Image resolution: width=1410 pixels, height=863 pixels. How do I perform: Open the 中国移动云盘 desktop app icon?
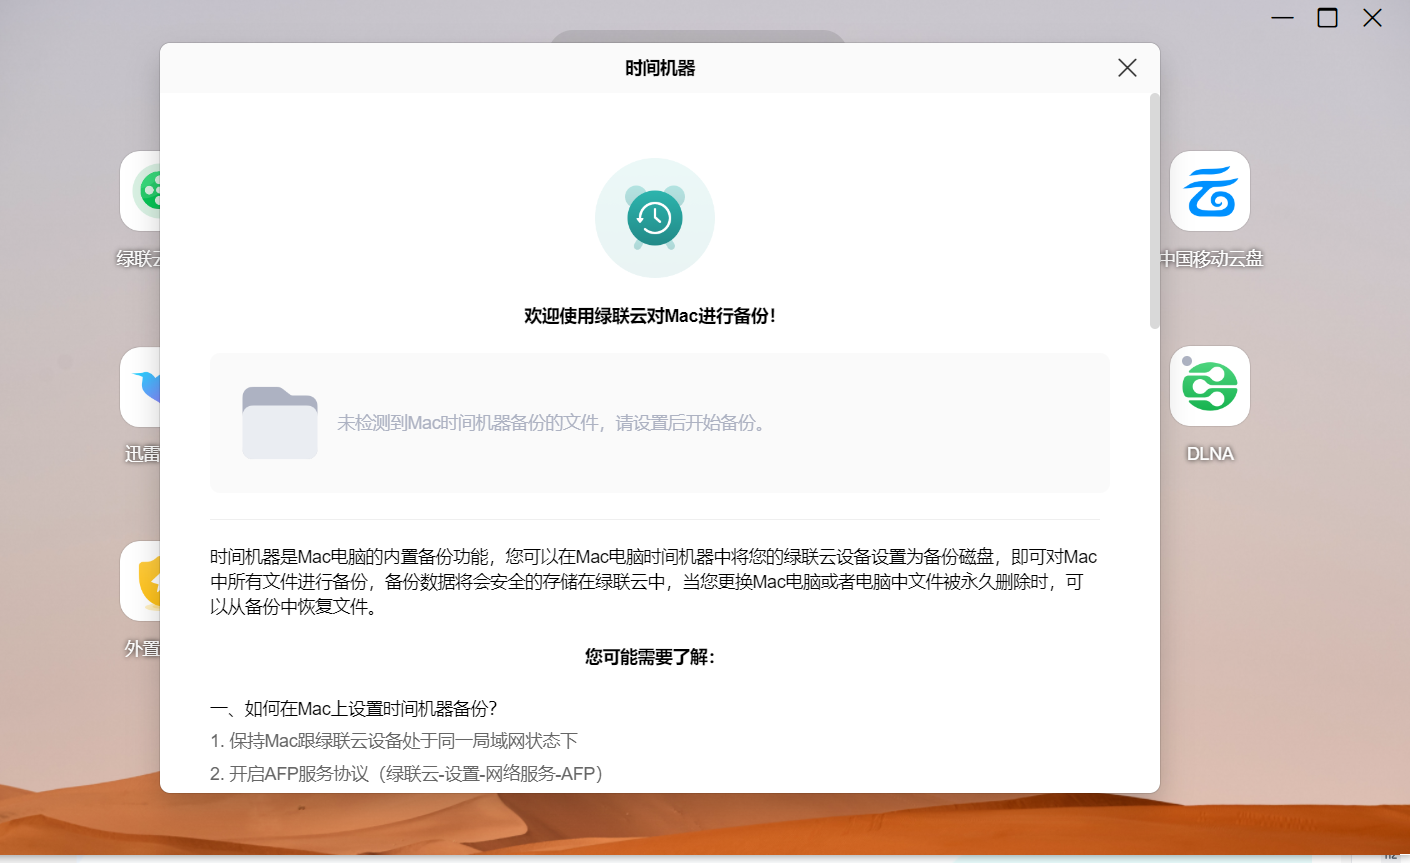(1210, 191)
